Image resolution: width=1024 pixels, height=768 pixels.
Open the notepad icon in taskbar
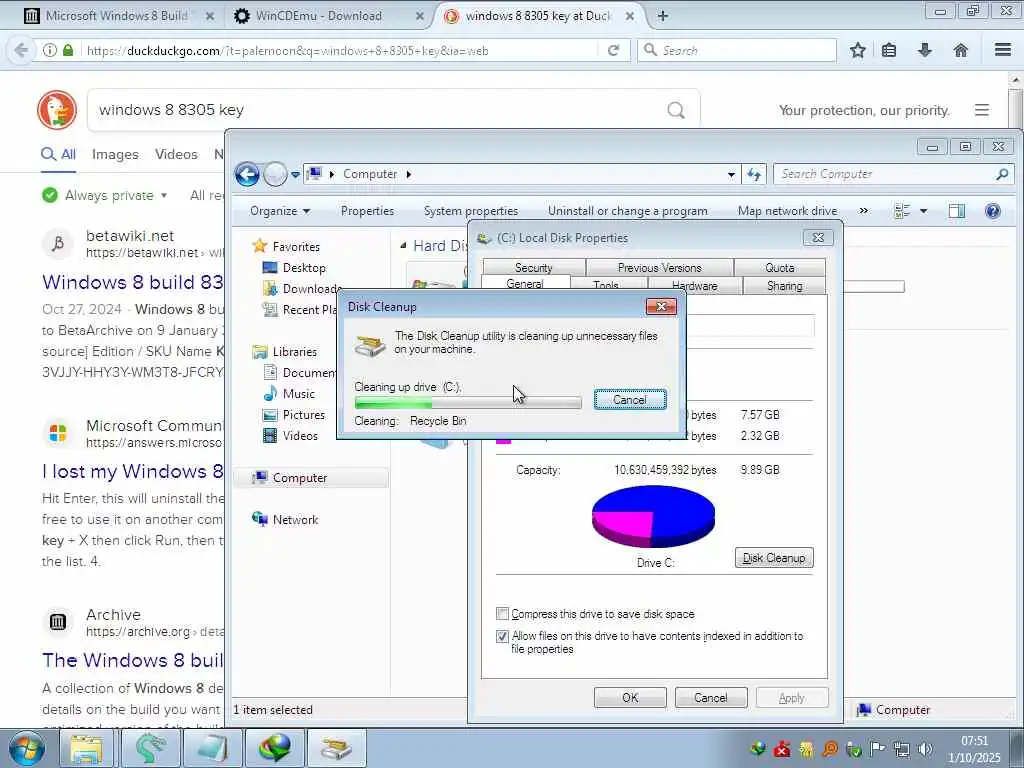pos(212,748)
